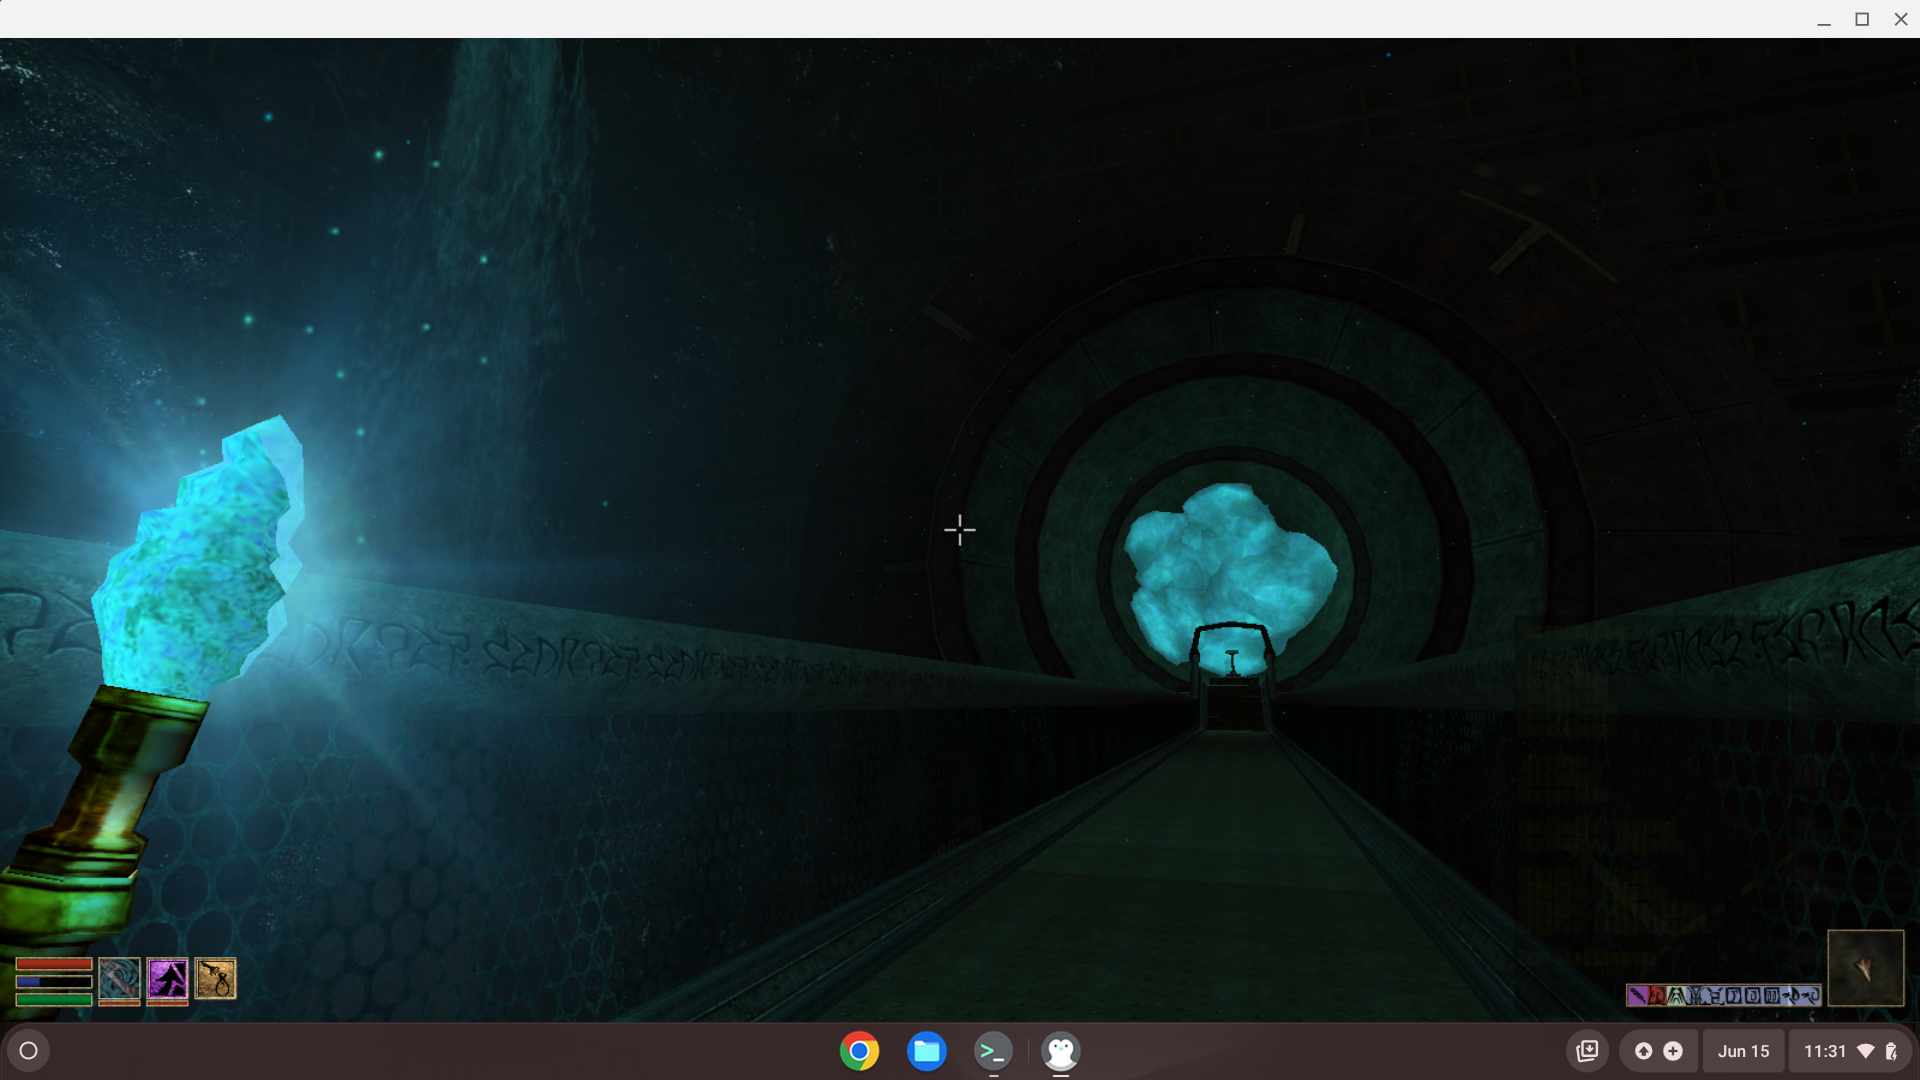Click the Wi-Fi status icon

[1866, 1051]
